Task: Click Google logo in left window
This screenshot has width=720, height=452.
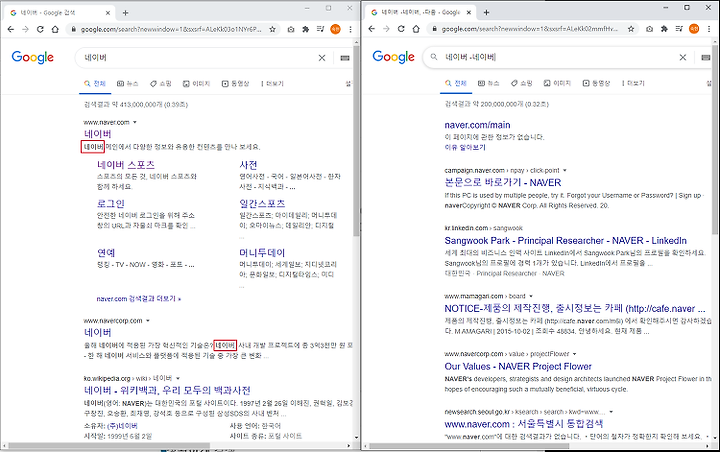Action: click(x=33, y=57)
